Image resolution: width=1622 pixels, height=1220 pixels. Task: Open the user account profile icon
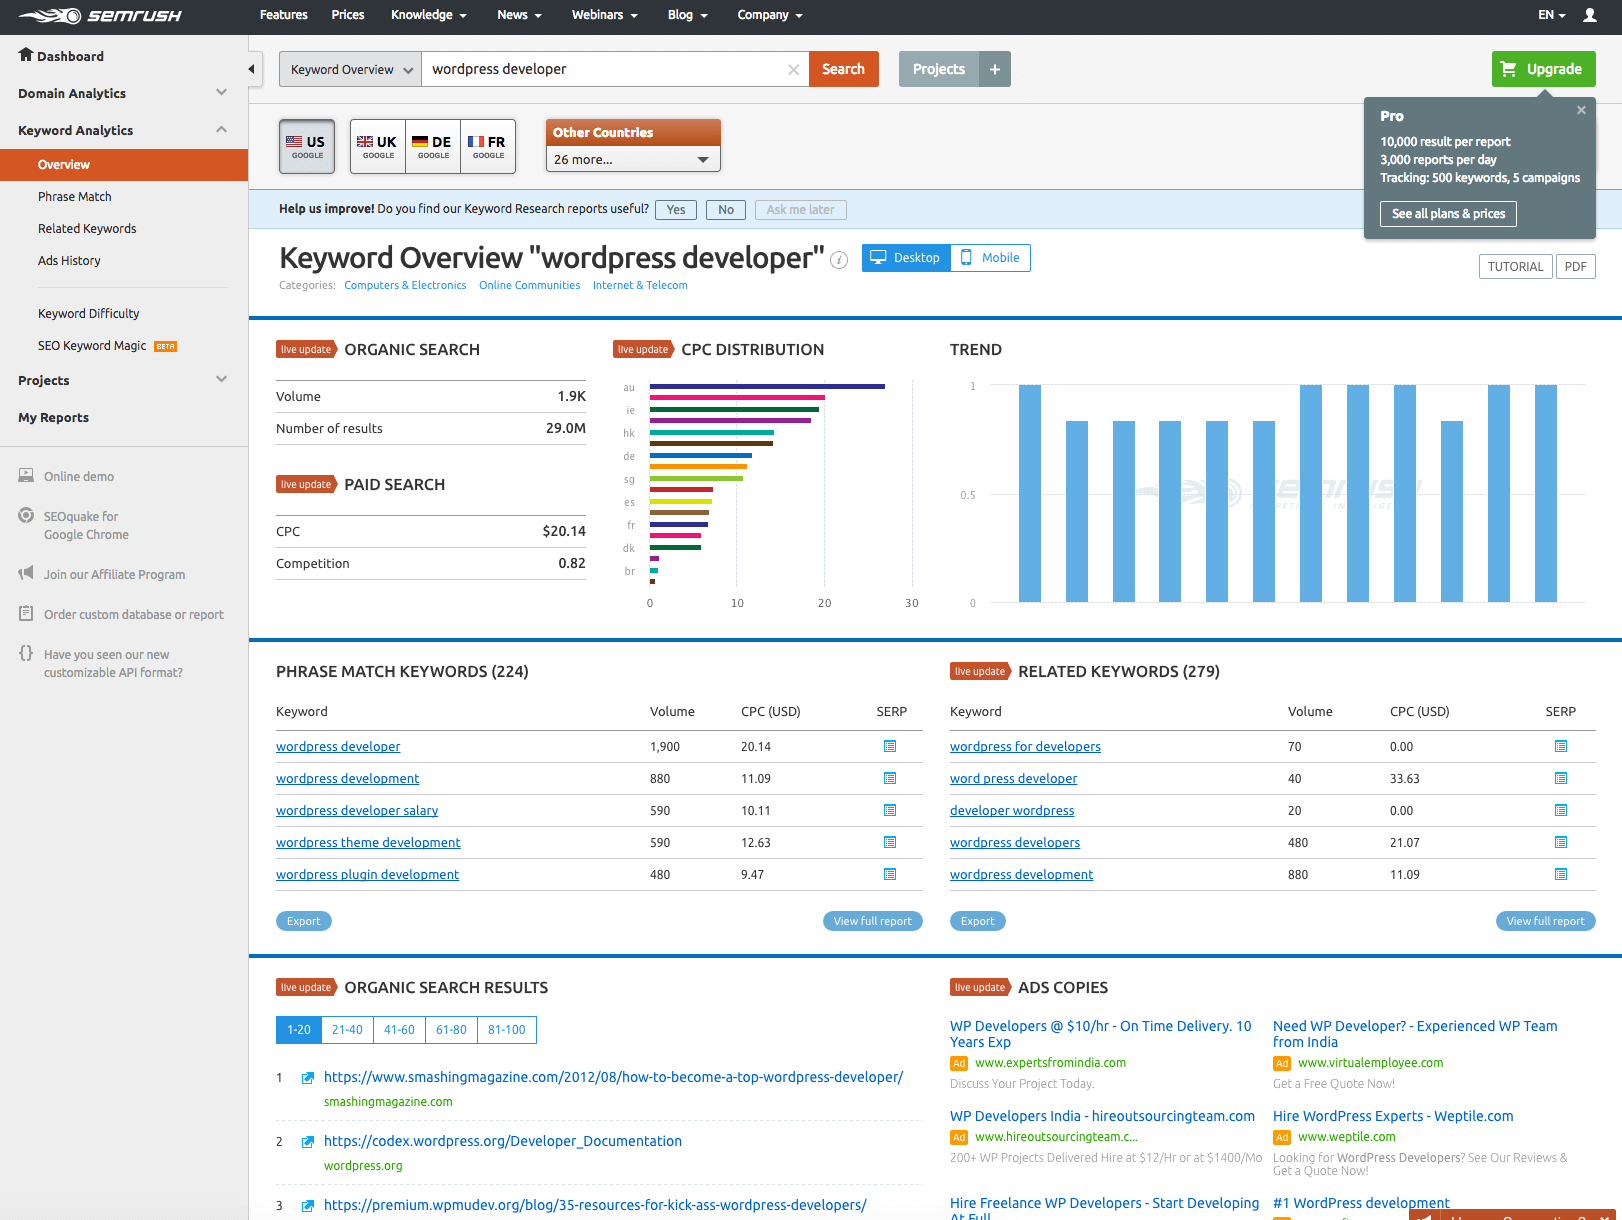pos(1590,15)
